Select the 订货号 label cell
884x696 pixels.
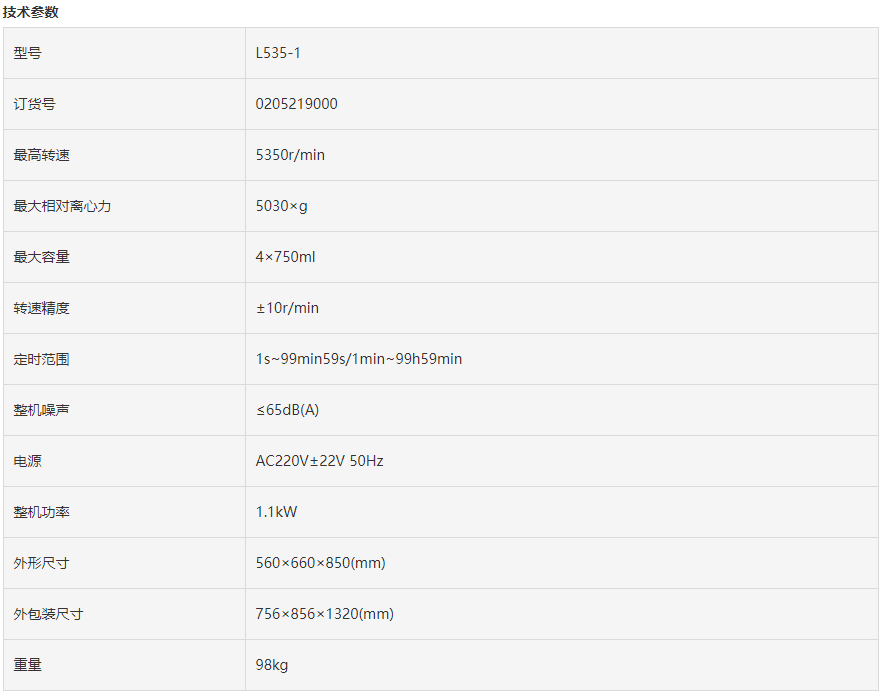click(35, 104)
